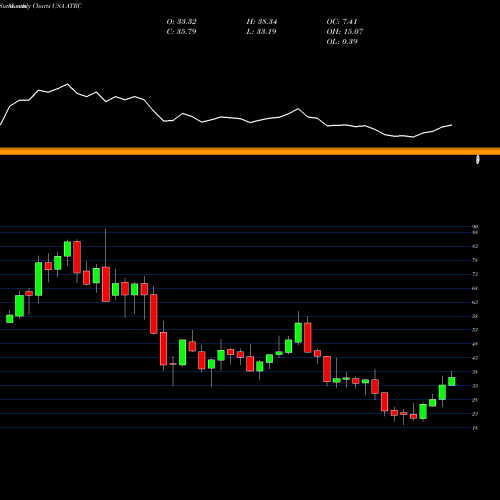This screenshot has height=500, width=500.
Task: Click the 33 price axis label
Action: click(475, 386)
